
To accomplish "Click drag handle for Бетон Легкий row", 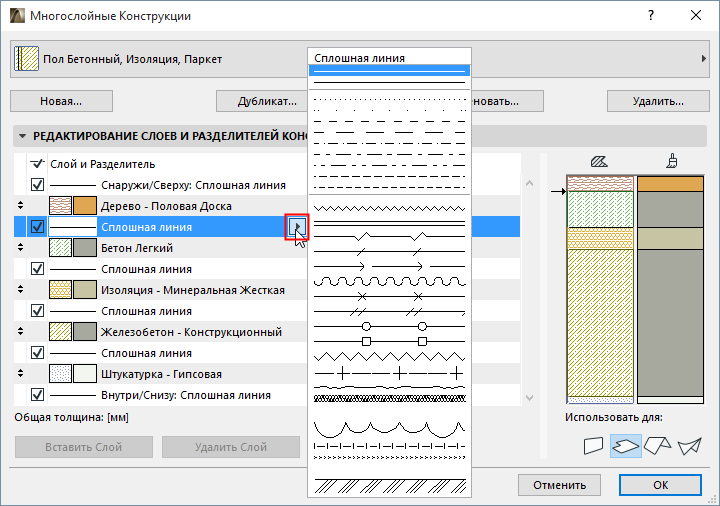I will pos(20,247).
